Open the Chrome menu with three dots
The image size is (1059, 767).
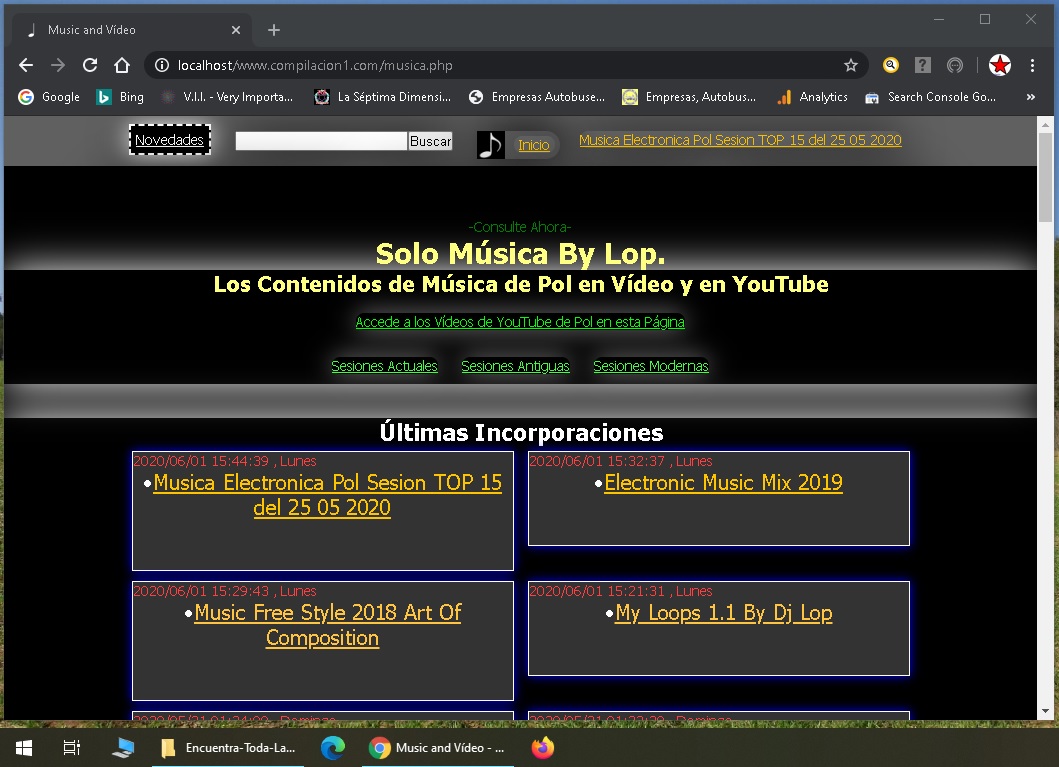pyautogui.click(x=1033, y=64)
